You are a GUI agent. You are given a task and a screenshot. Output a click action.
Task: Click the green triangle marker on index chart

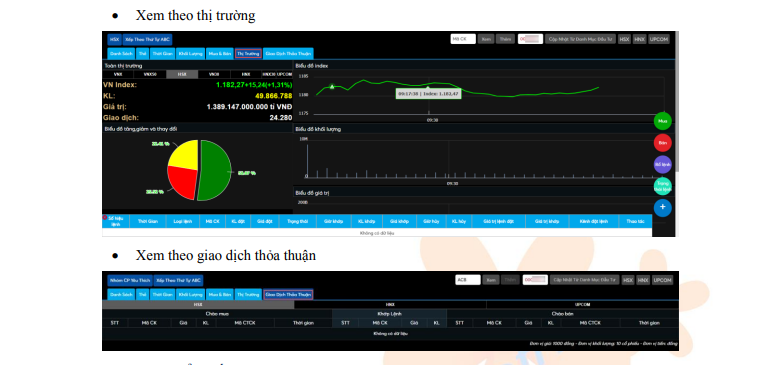pos(332,87)
